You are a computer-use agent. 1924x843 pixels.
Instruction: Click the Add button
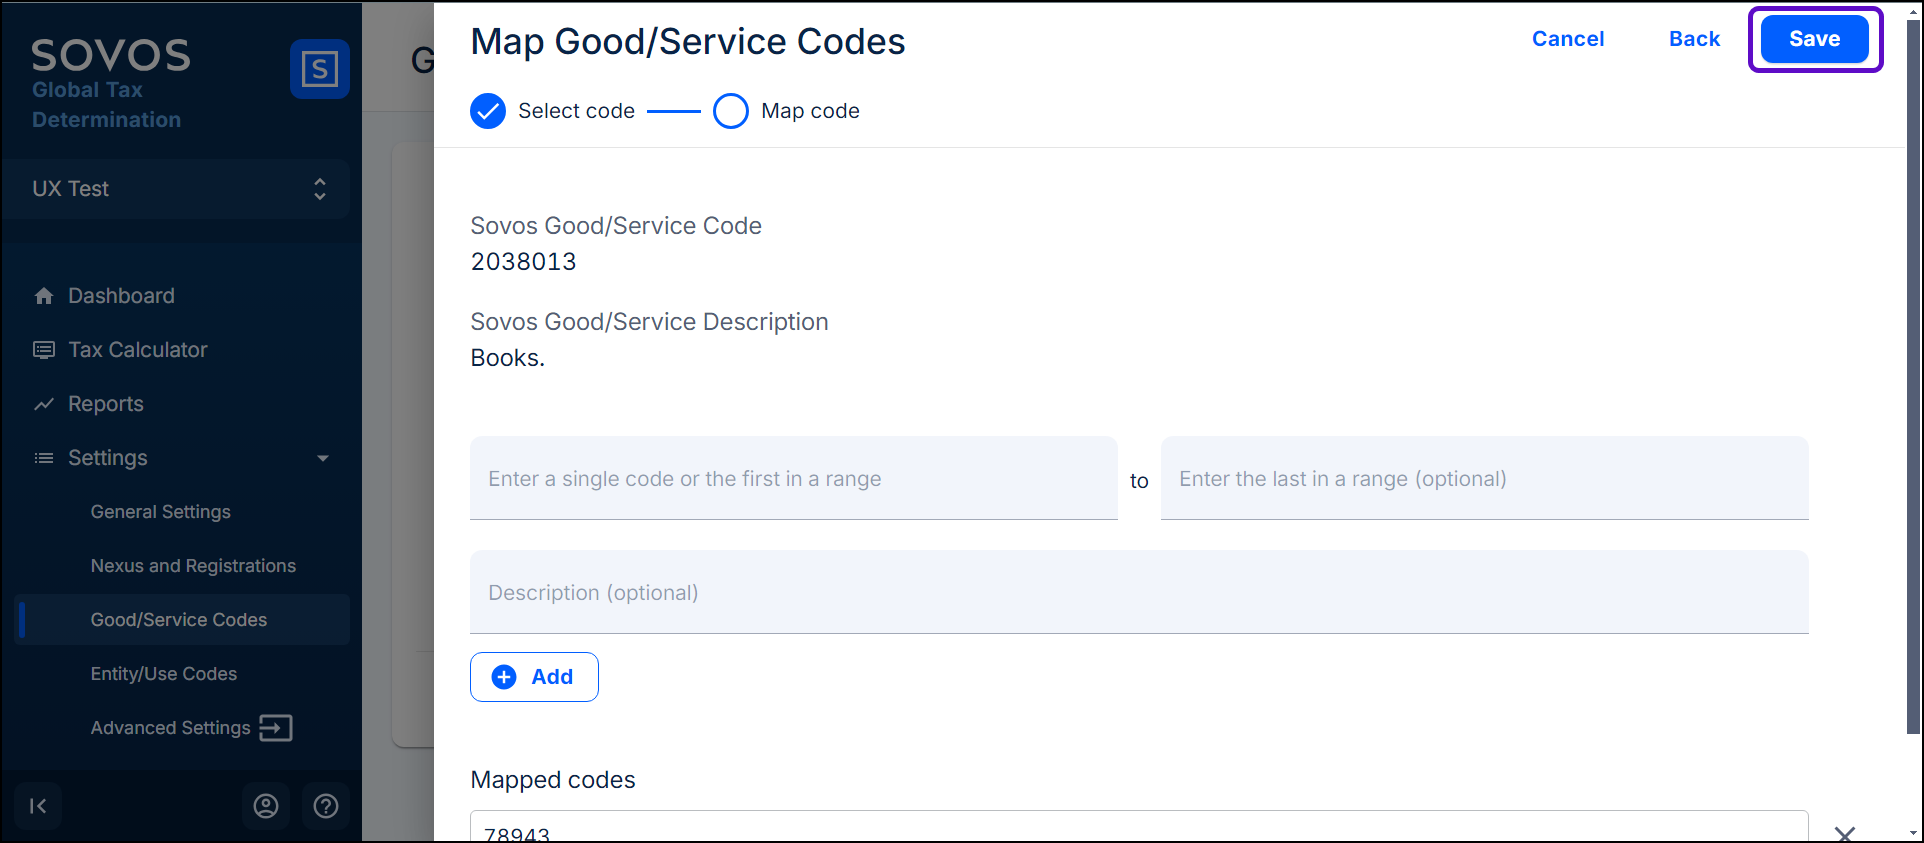click(x=534, y=677)
